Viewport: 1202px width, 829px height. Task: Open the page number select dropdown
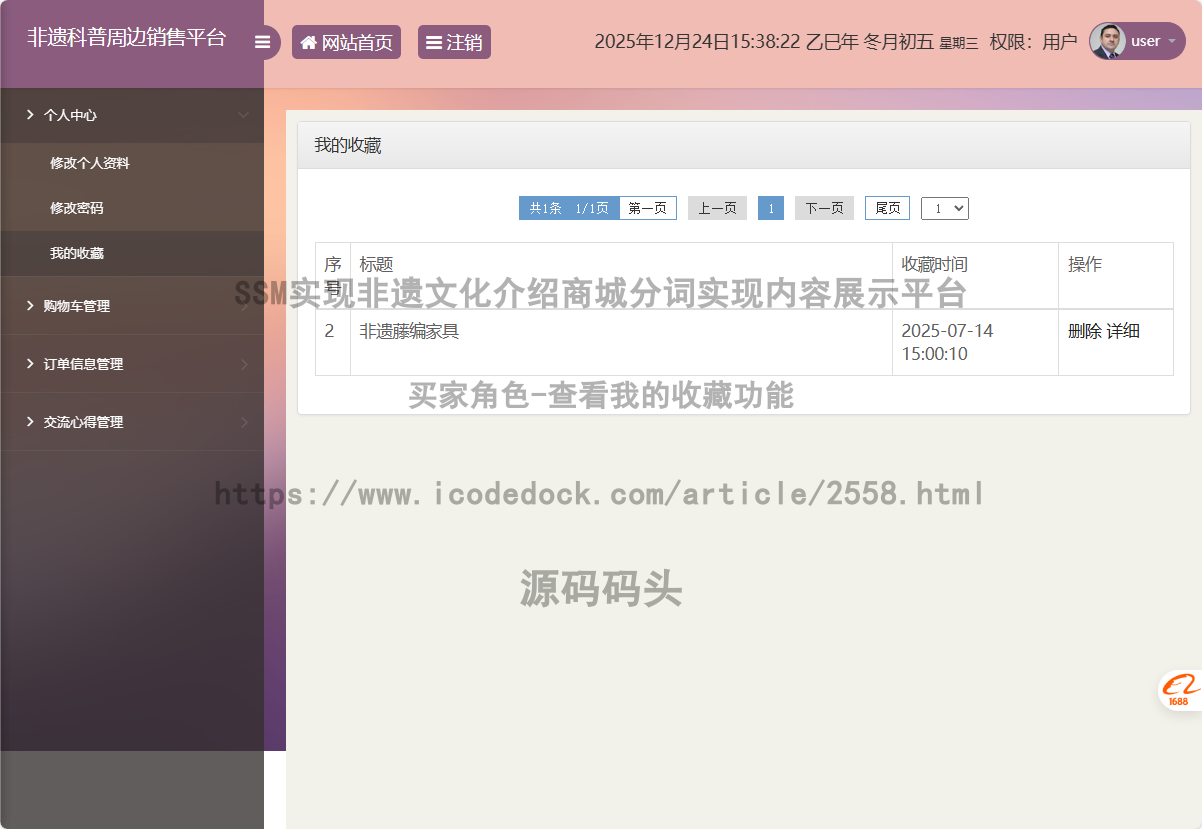point(944,208)
